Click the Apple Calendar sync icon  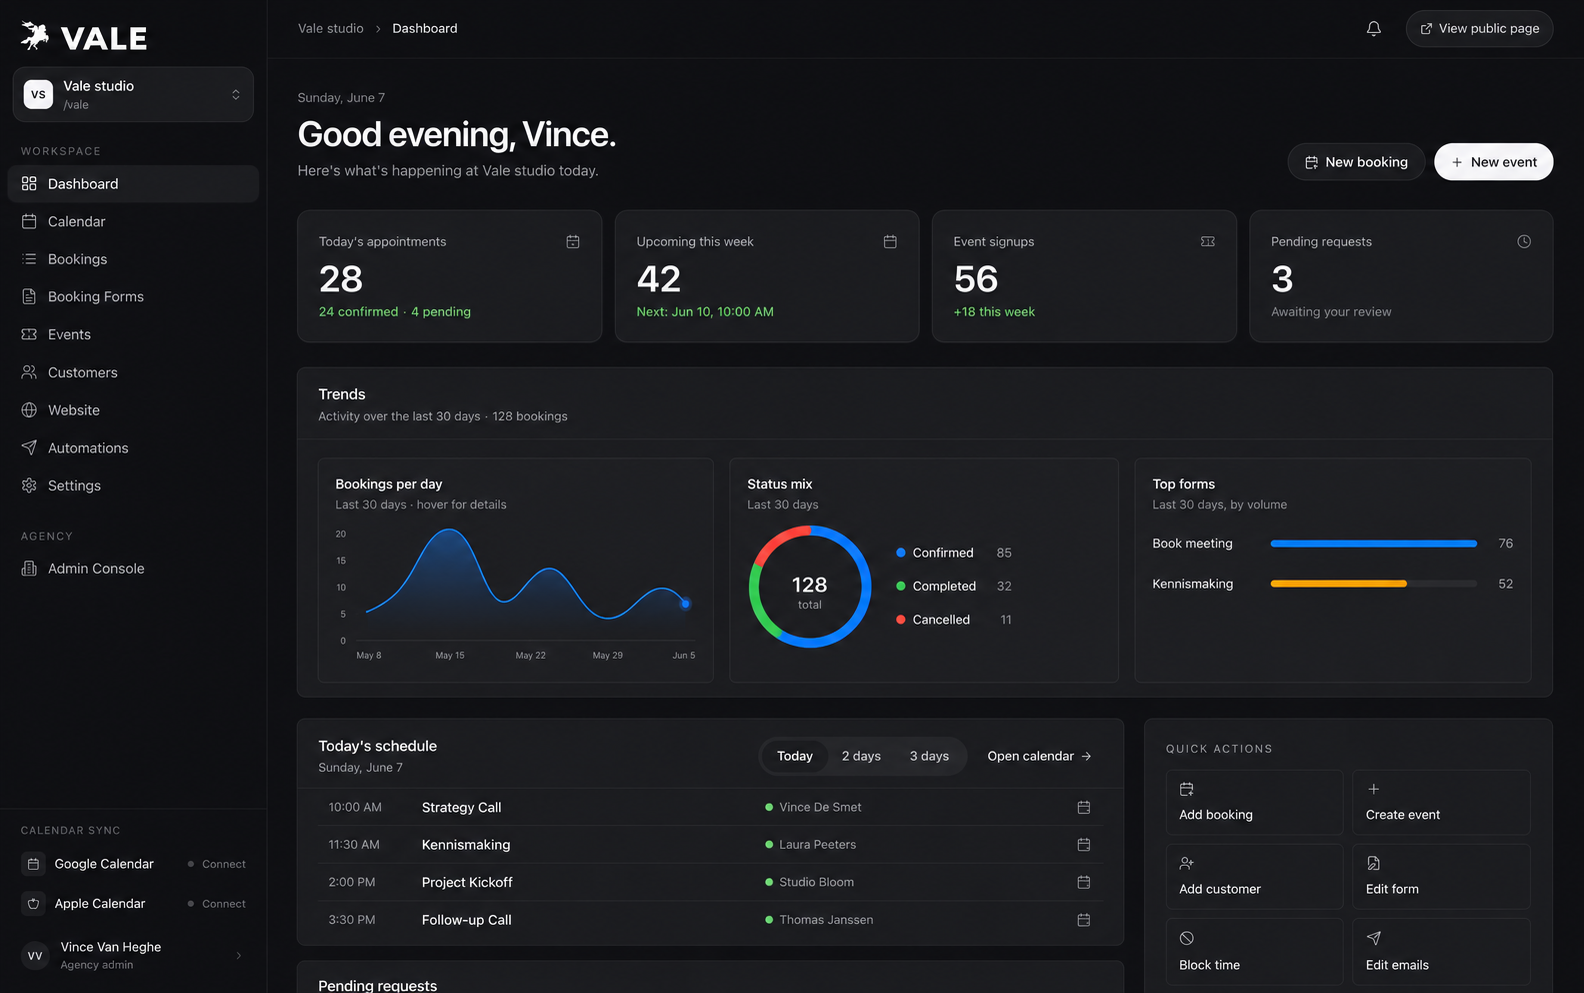(34, 904)
